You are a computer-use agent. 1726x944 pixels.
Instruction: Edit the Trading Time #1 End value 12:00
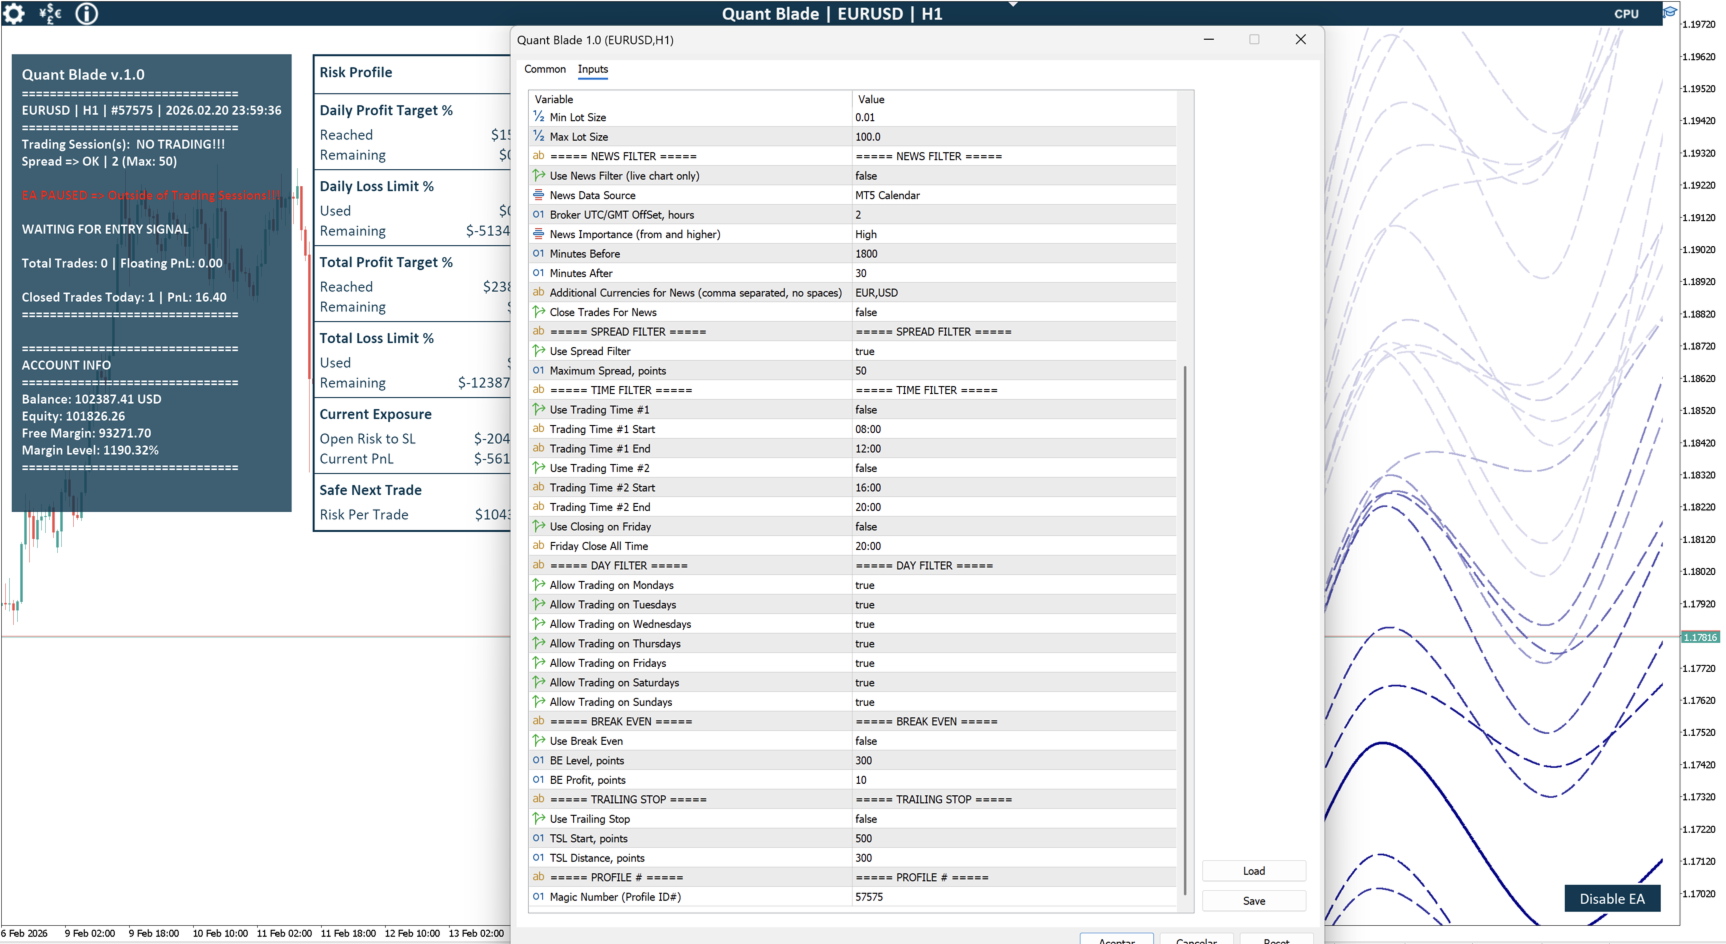coord(1014,449)
